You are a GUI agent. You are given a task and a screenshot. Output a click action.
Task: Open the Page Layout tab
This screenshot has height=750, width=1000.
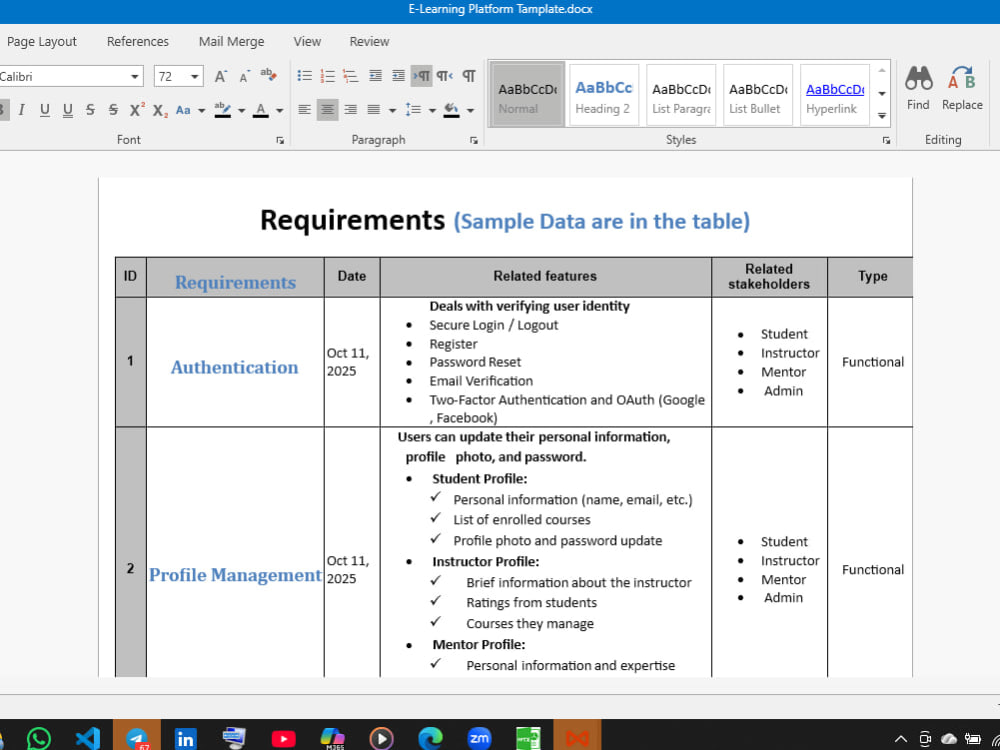pos(41,41)
